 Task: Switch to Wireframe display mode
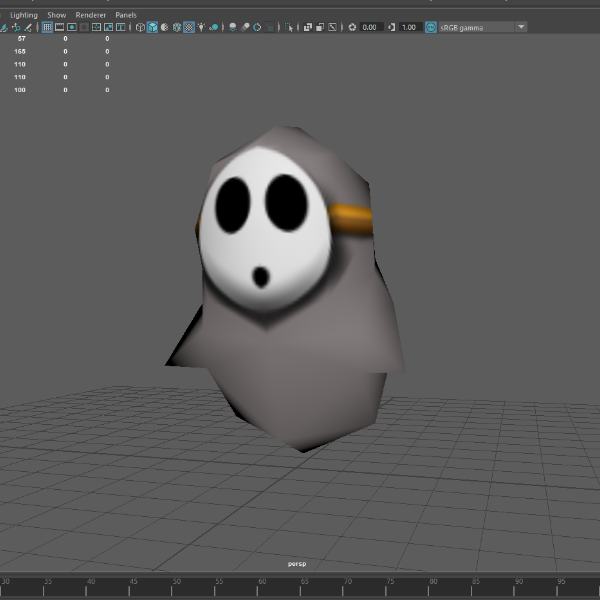tap(140, 27)
